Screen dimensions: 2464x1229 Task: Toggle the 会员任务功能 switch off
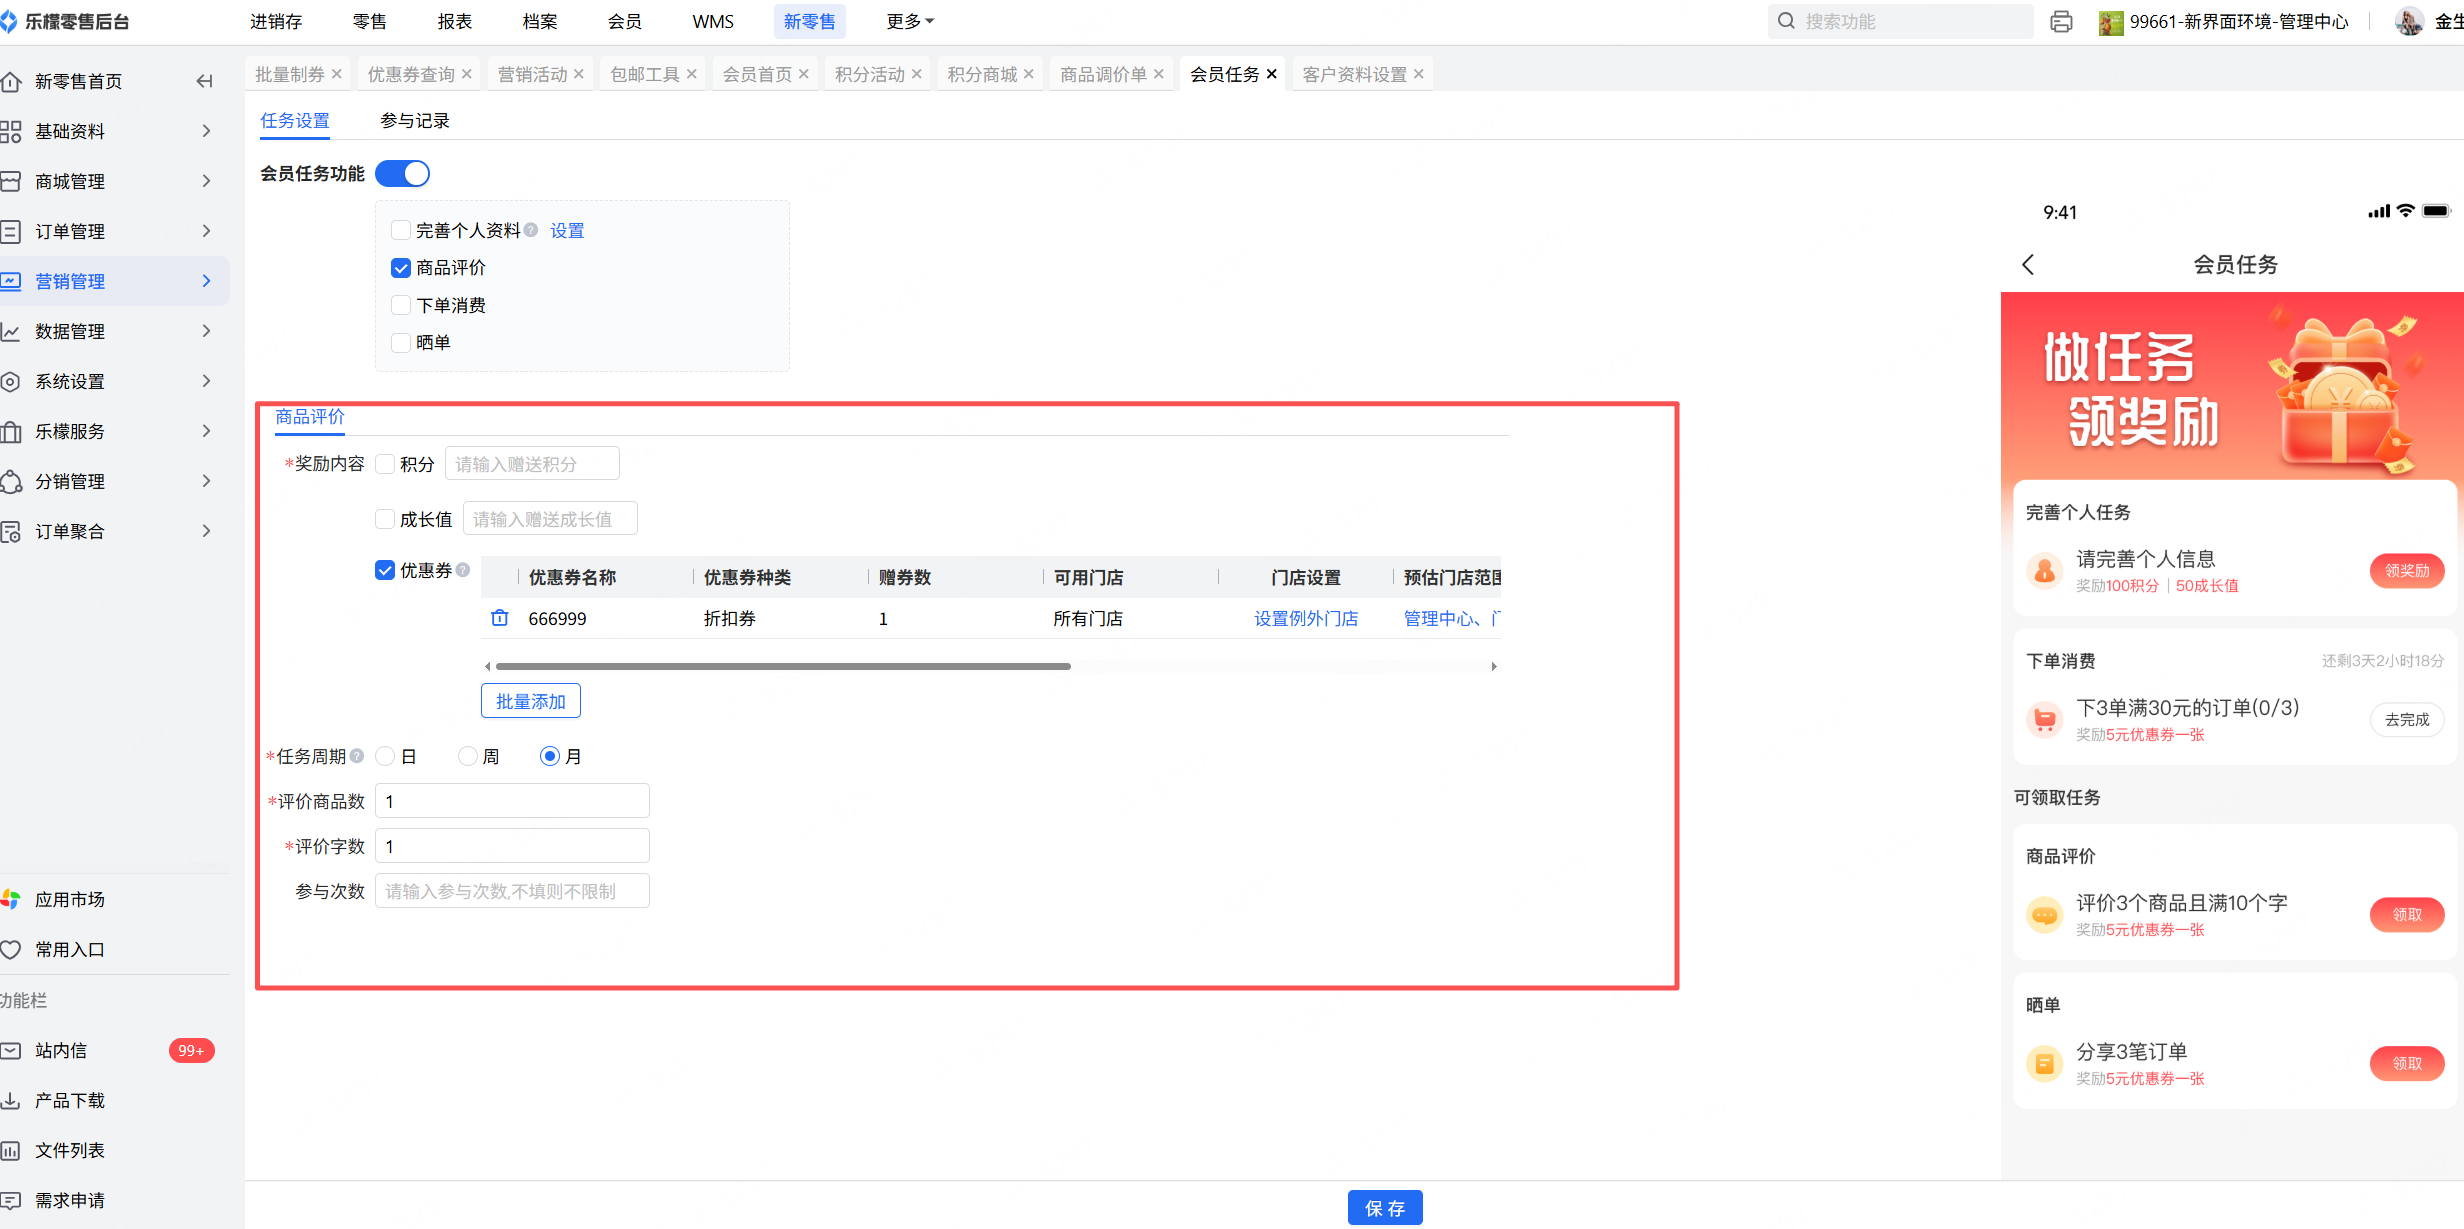click(x=402, y=174)
